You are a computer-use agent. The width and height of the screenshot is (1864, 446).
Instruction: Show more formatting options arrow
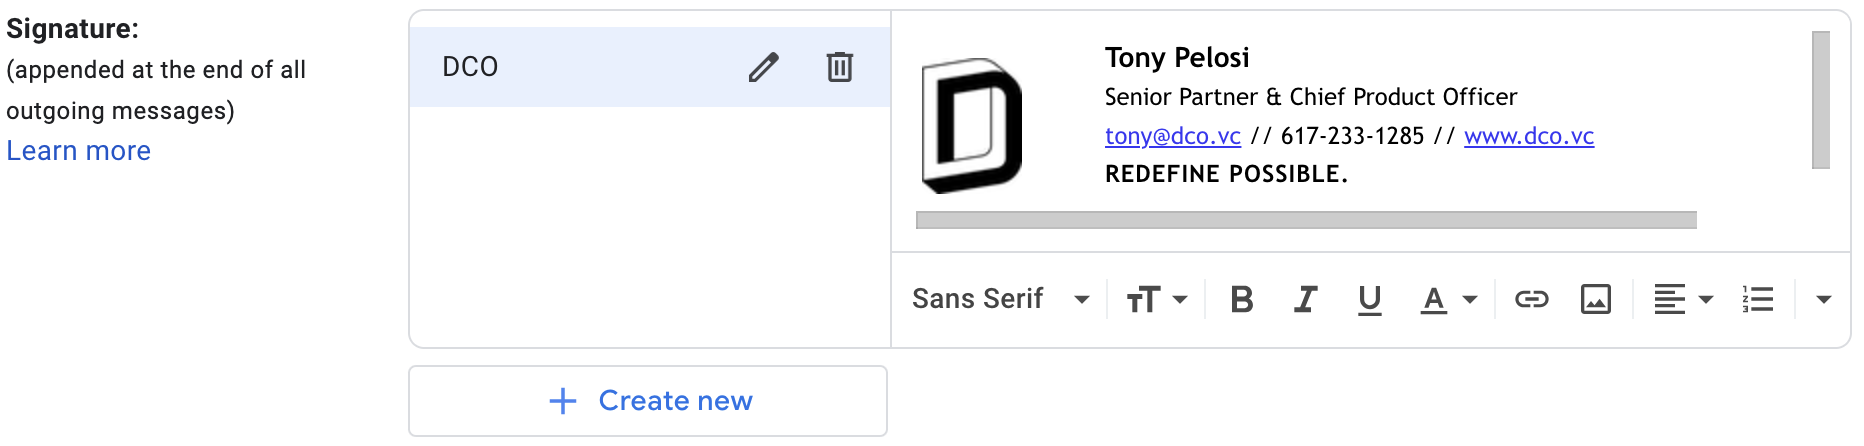pos(1823,299)
